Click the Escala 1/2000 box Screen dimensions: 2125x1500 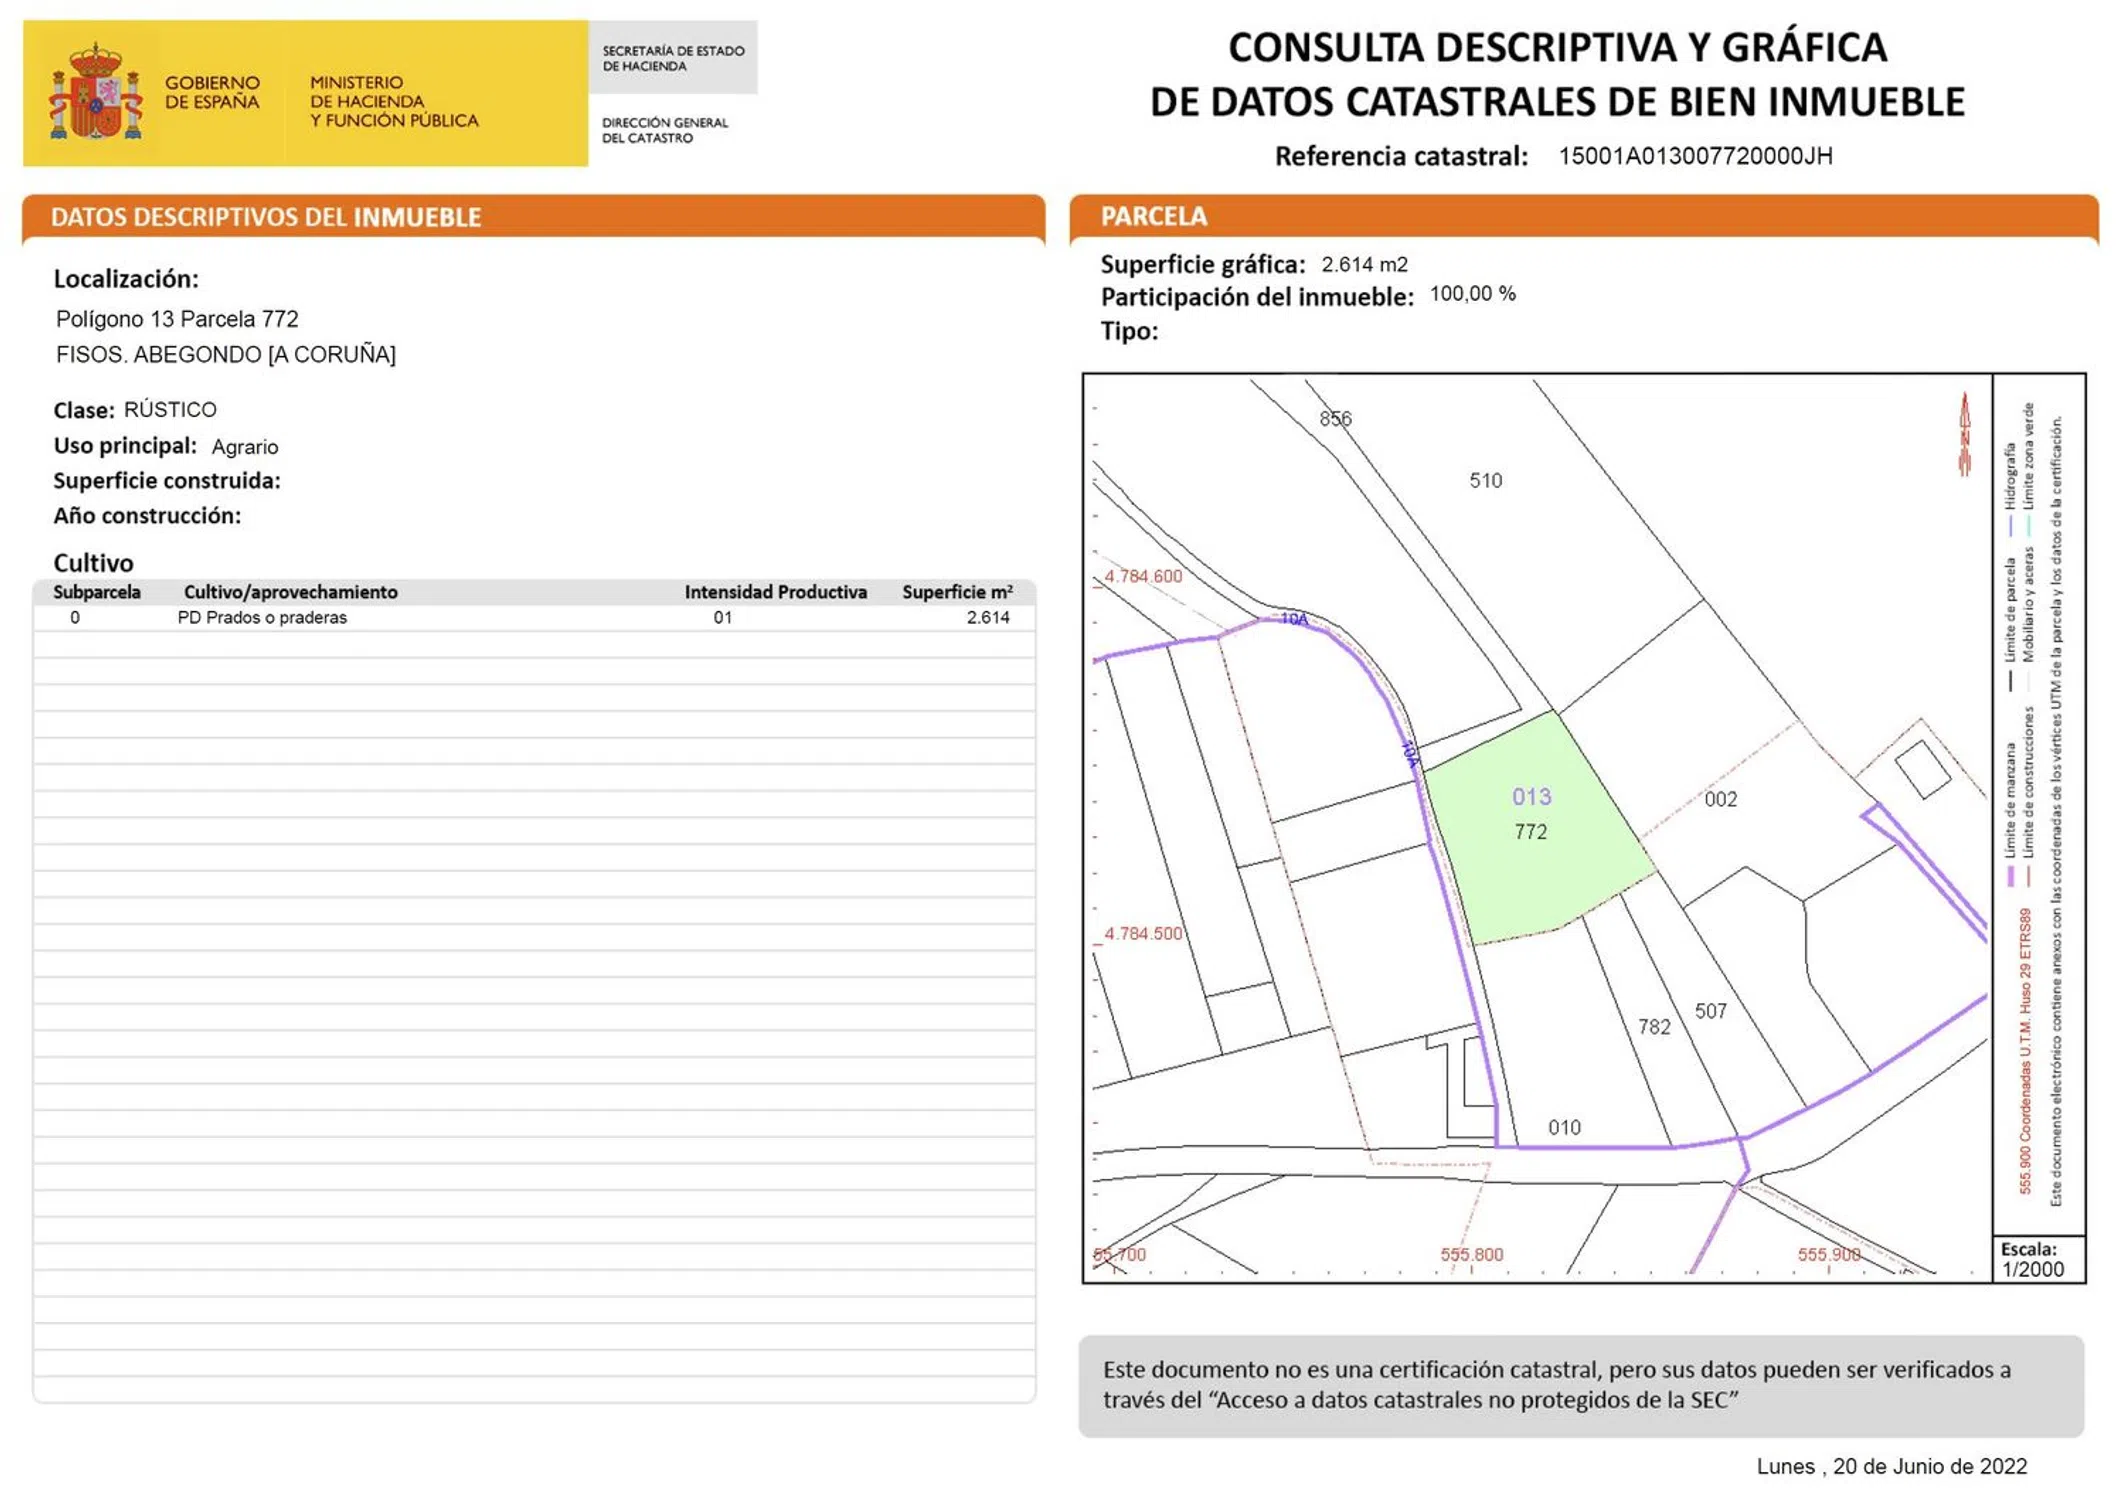tap(2037, 1260)
